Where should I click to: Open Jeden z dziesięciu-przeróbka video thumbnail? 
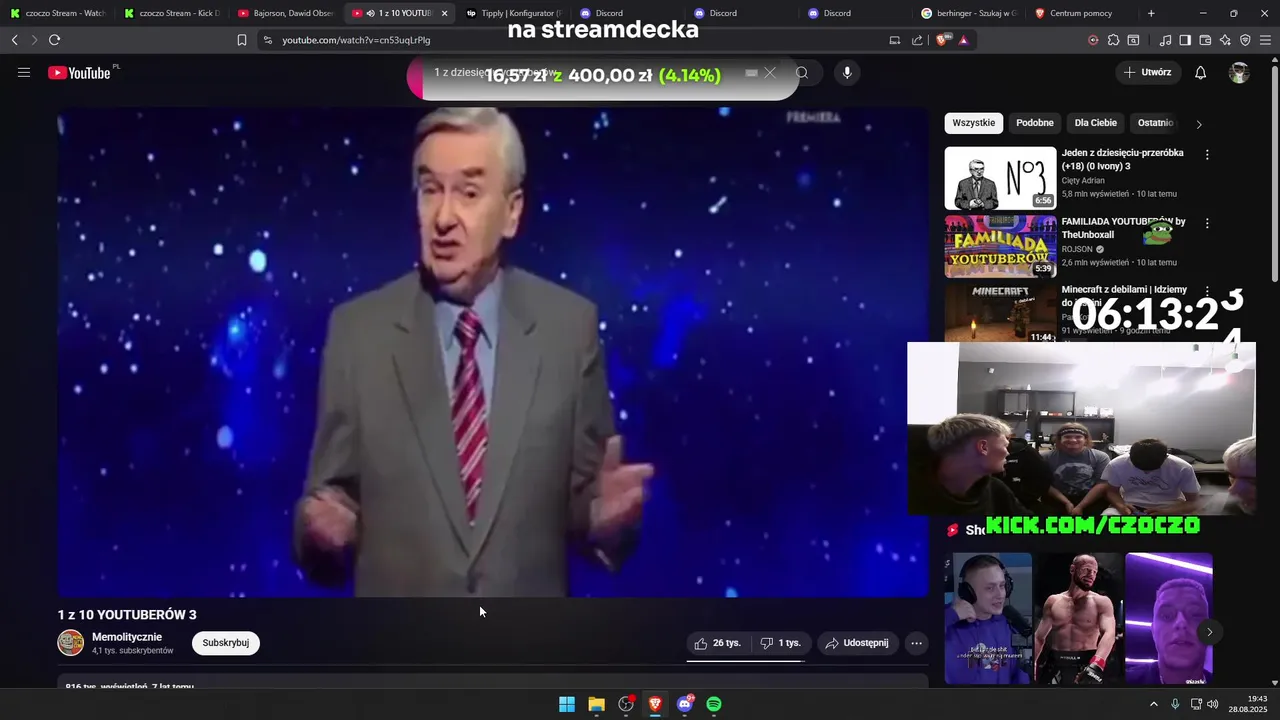point(1000,178)
